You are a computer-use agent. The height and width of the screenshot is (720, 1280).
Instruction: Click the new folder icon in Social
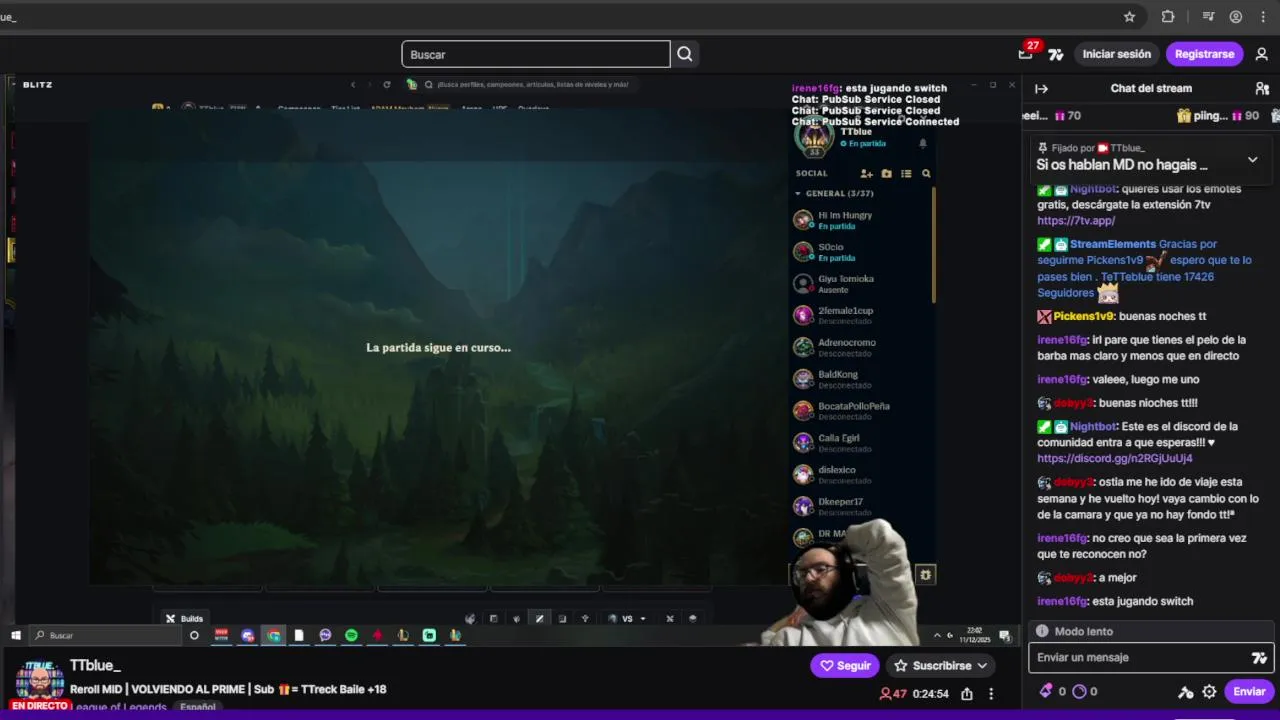(886, 174)
